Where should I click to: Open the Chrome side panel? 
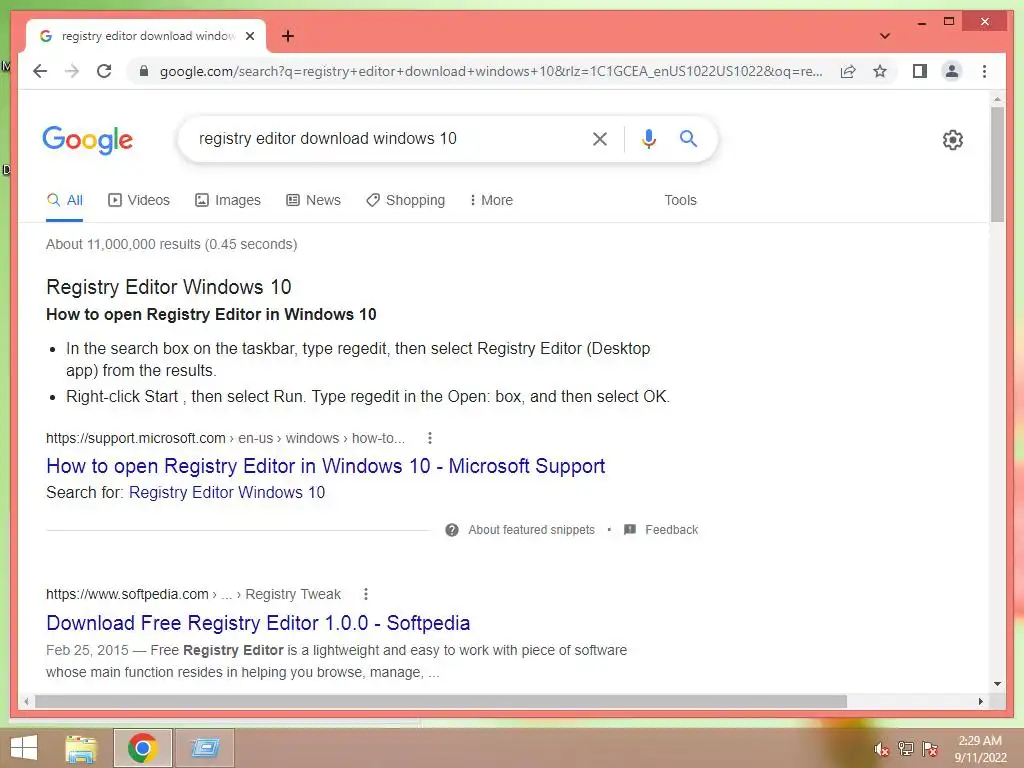[920, 71]
